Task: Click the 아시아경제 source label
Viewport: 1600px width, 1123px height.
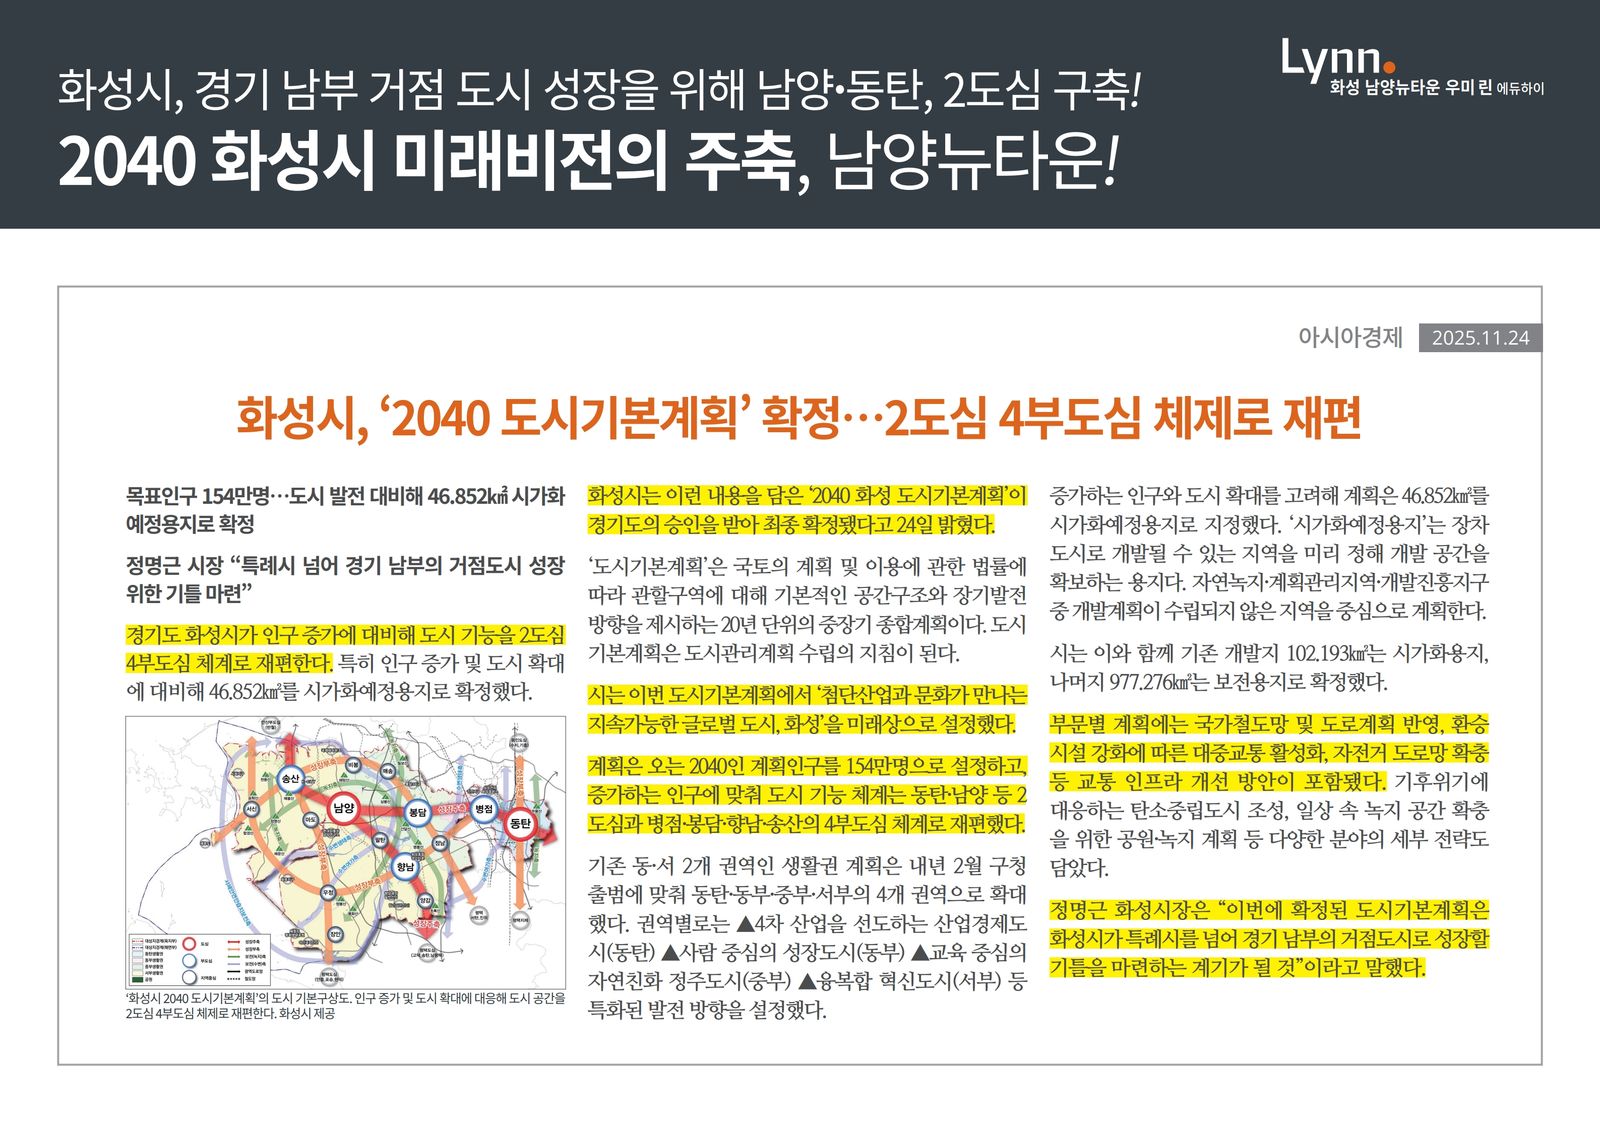Action: pos(1350,337)
